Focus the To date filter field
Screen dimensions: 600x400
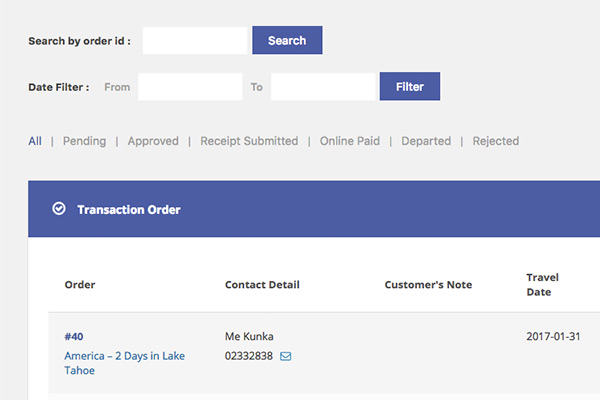point(323,87)
